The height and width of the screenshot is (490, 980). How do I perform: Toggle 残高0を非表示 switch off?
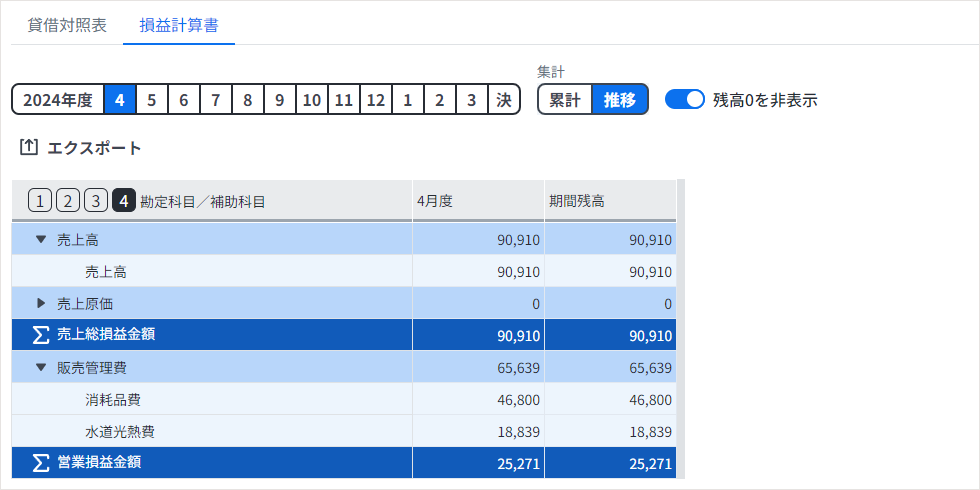tap(685, 100)
